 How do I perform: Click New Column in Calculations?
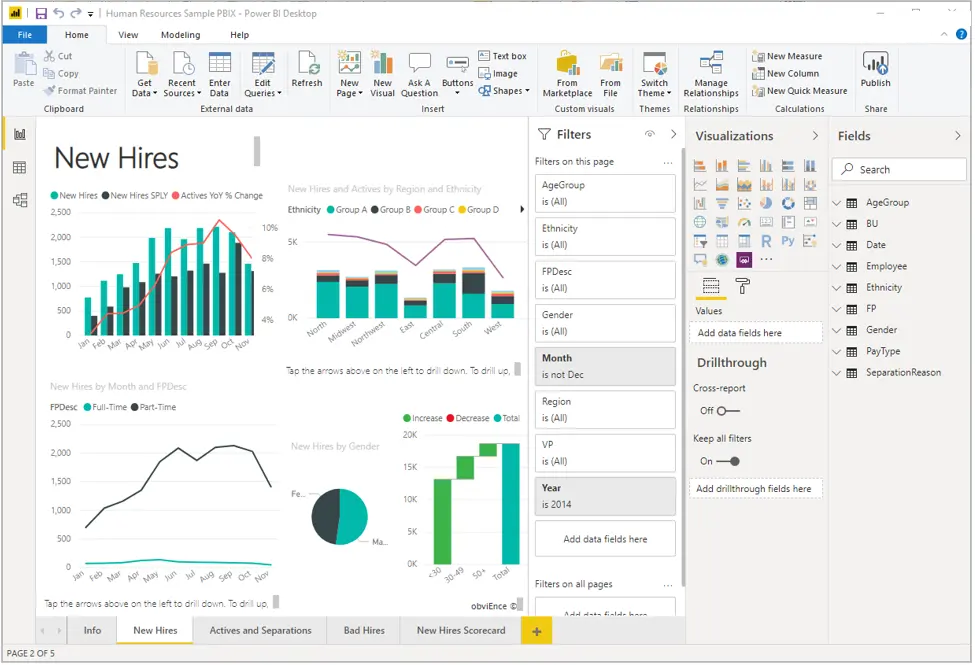(785, 73)
